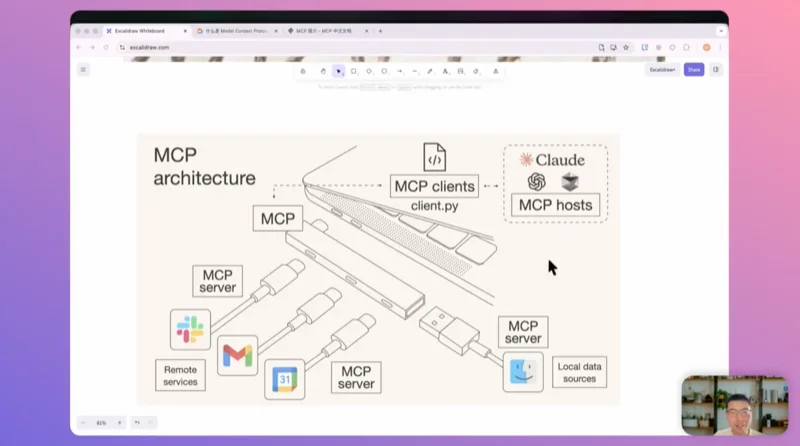Open the Excalidraw hamburger menu
The width and height of the screenshot is (800, 446).
[x=83, y=69]
